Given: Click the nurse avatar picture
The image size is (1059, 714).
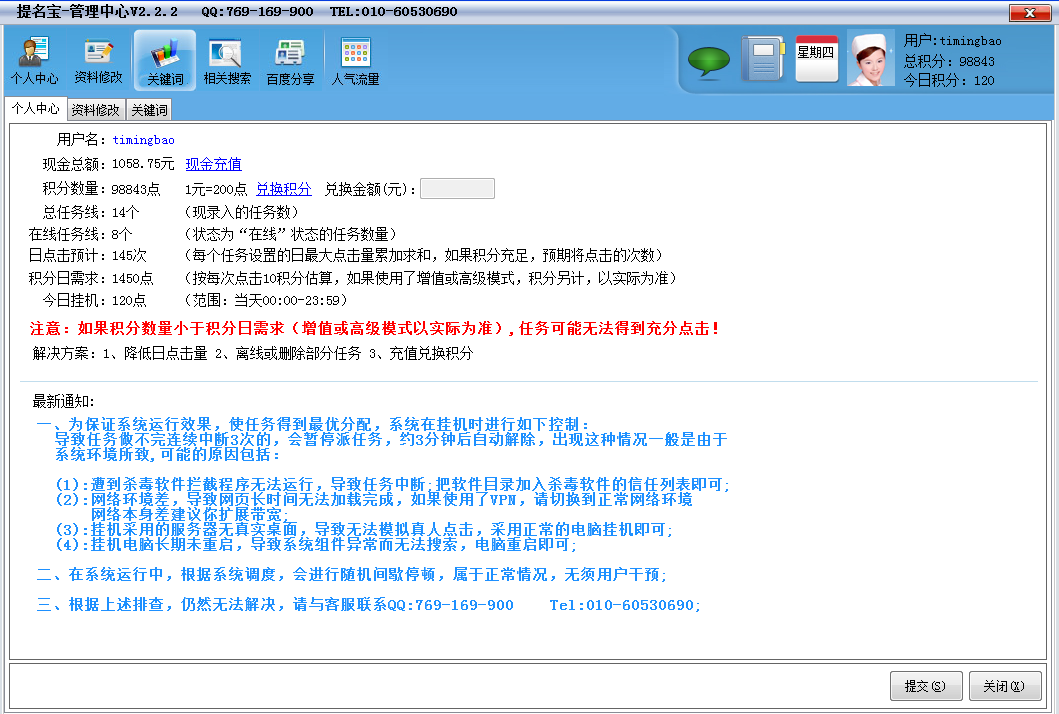Looking at the screenshot, I should tap(870, 58).
